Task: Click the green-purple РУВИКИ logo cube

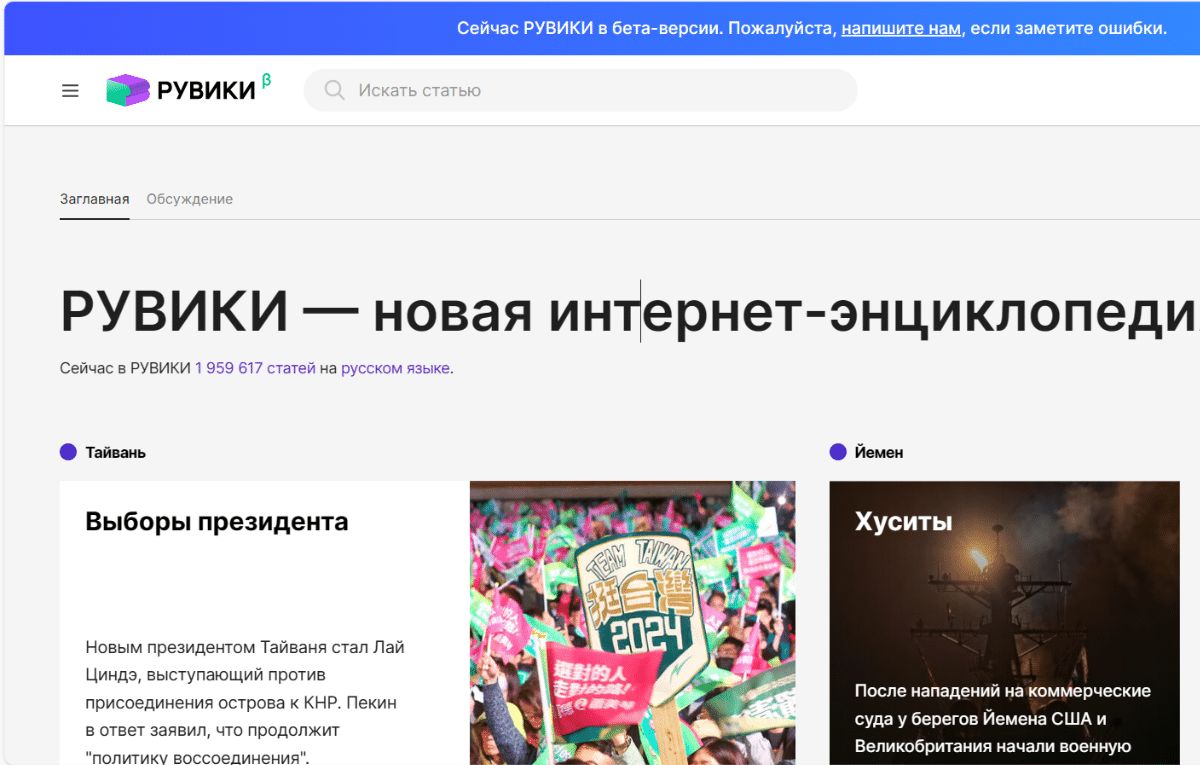Action: [x=127, y=91]
